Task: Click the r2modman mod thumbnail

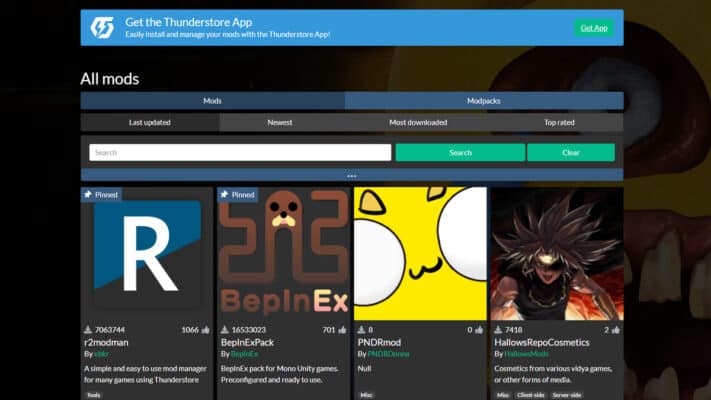Action: coord(147,253)
